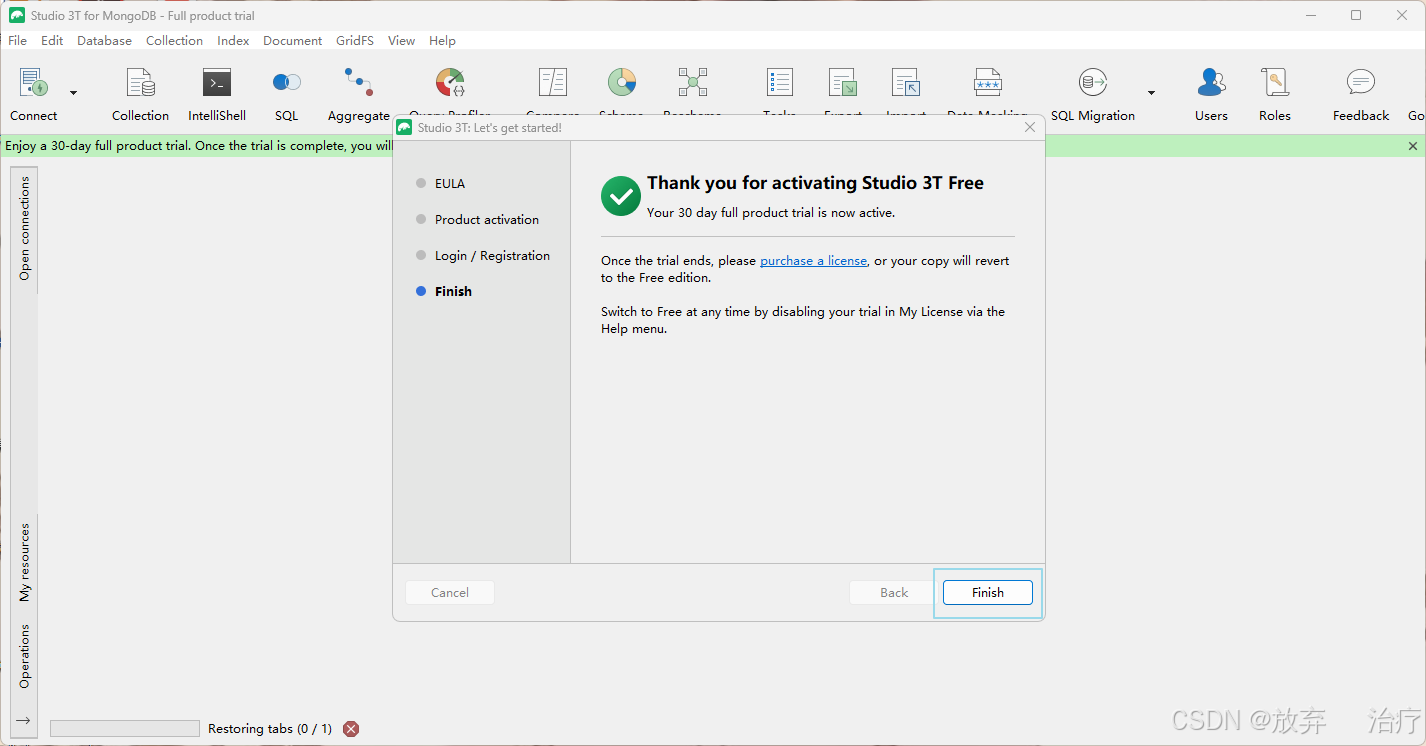This screenshot has width=1426, height=746.
Task: Click the Export toolbar icon
Action: (x=842, y=84)
